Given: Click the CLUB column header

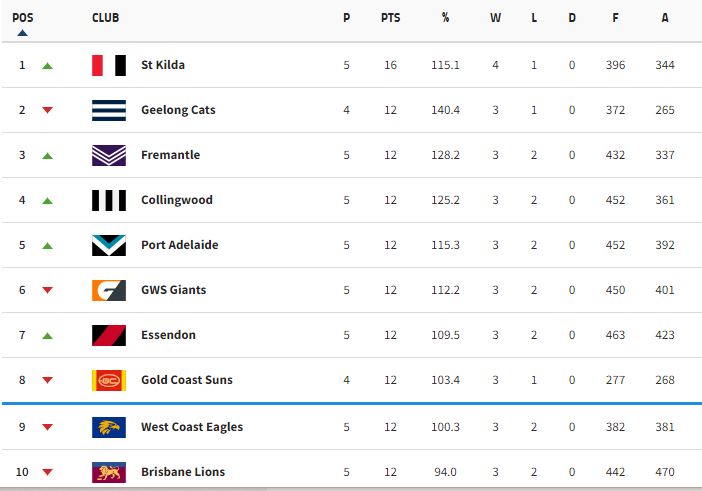Looking at the screenshot, I should (106, 18).
